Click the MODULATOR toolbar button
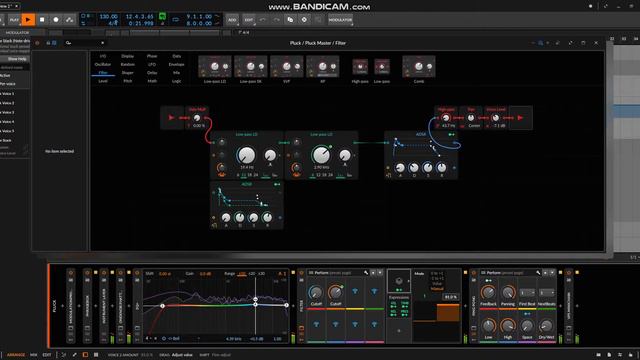Screen dimensions: 640x360 pyautogui.click(x=340, y=20)
